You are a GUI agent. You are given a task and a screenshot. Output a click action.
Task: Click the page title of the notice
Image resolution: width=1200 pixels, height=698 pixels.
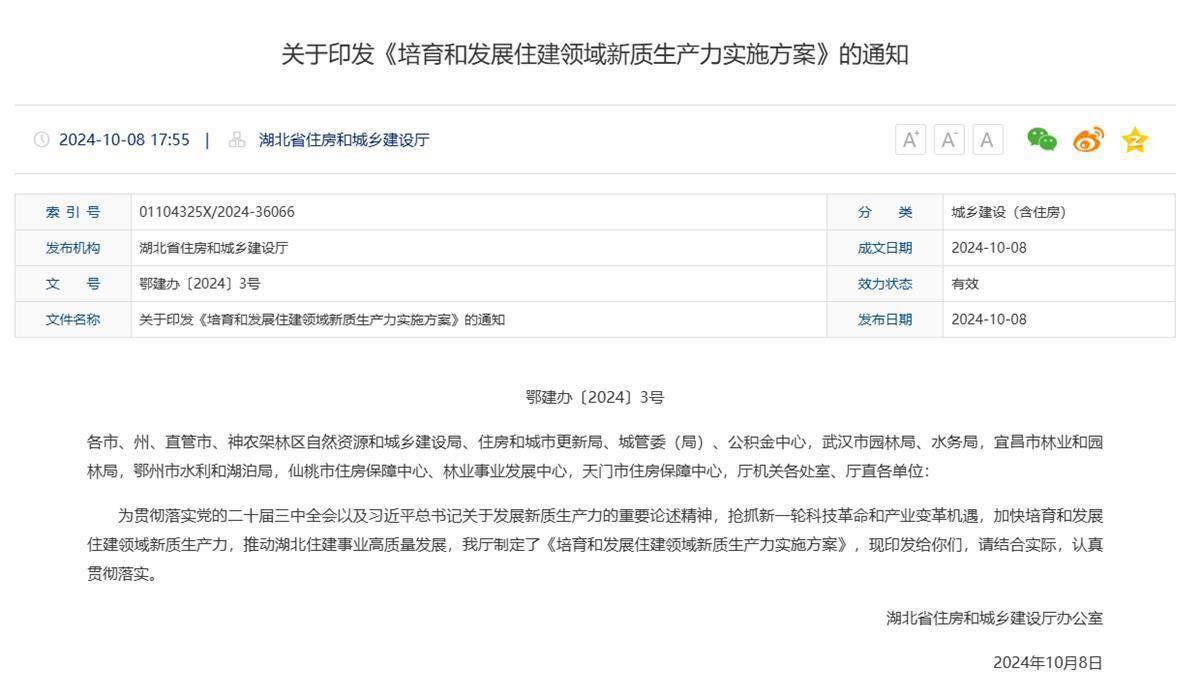[594, 54]
